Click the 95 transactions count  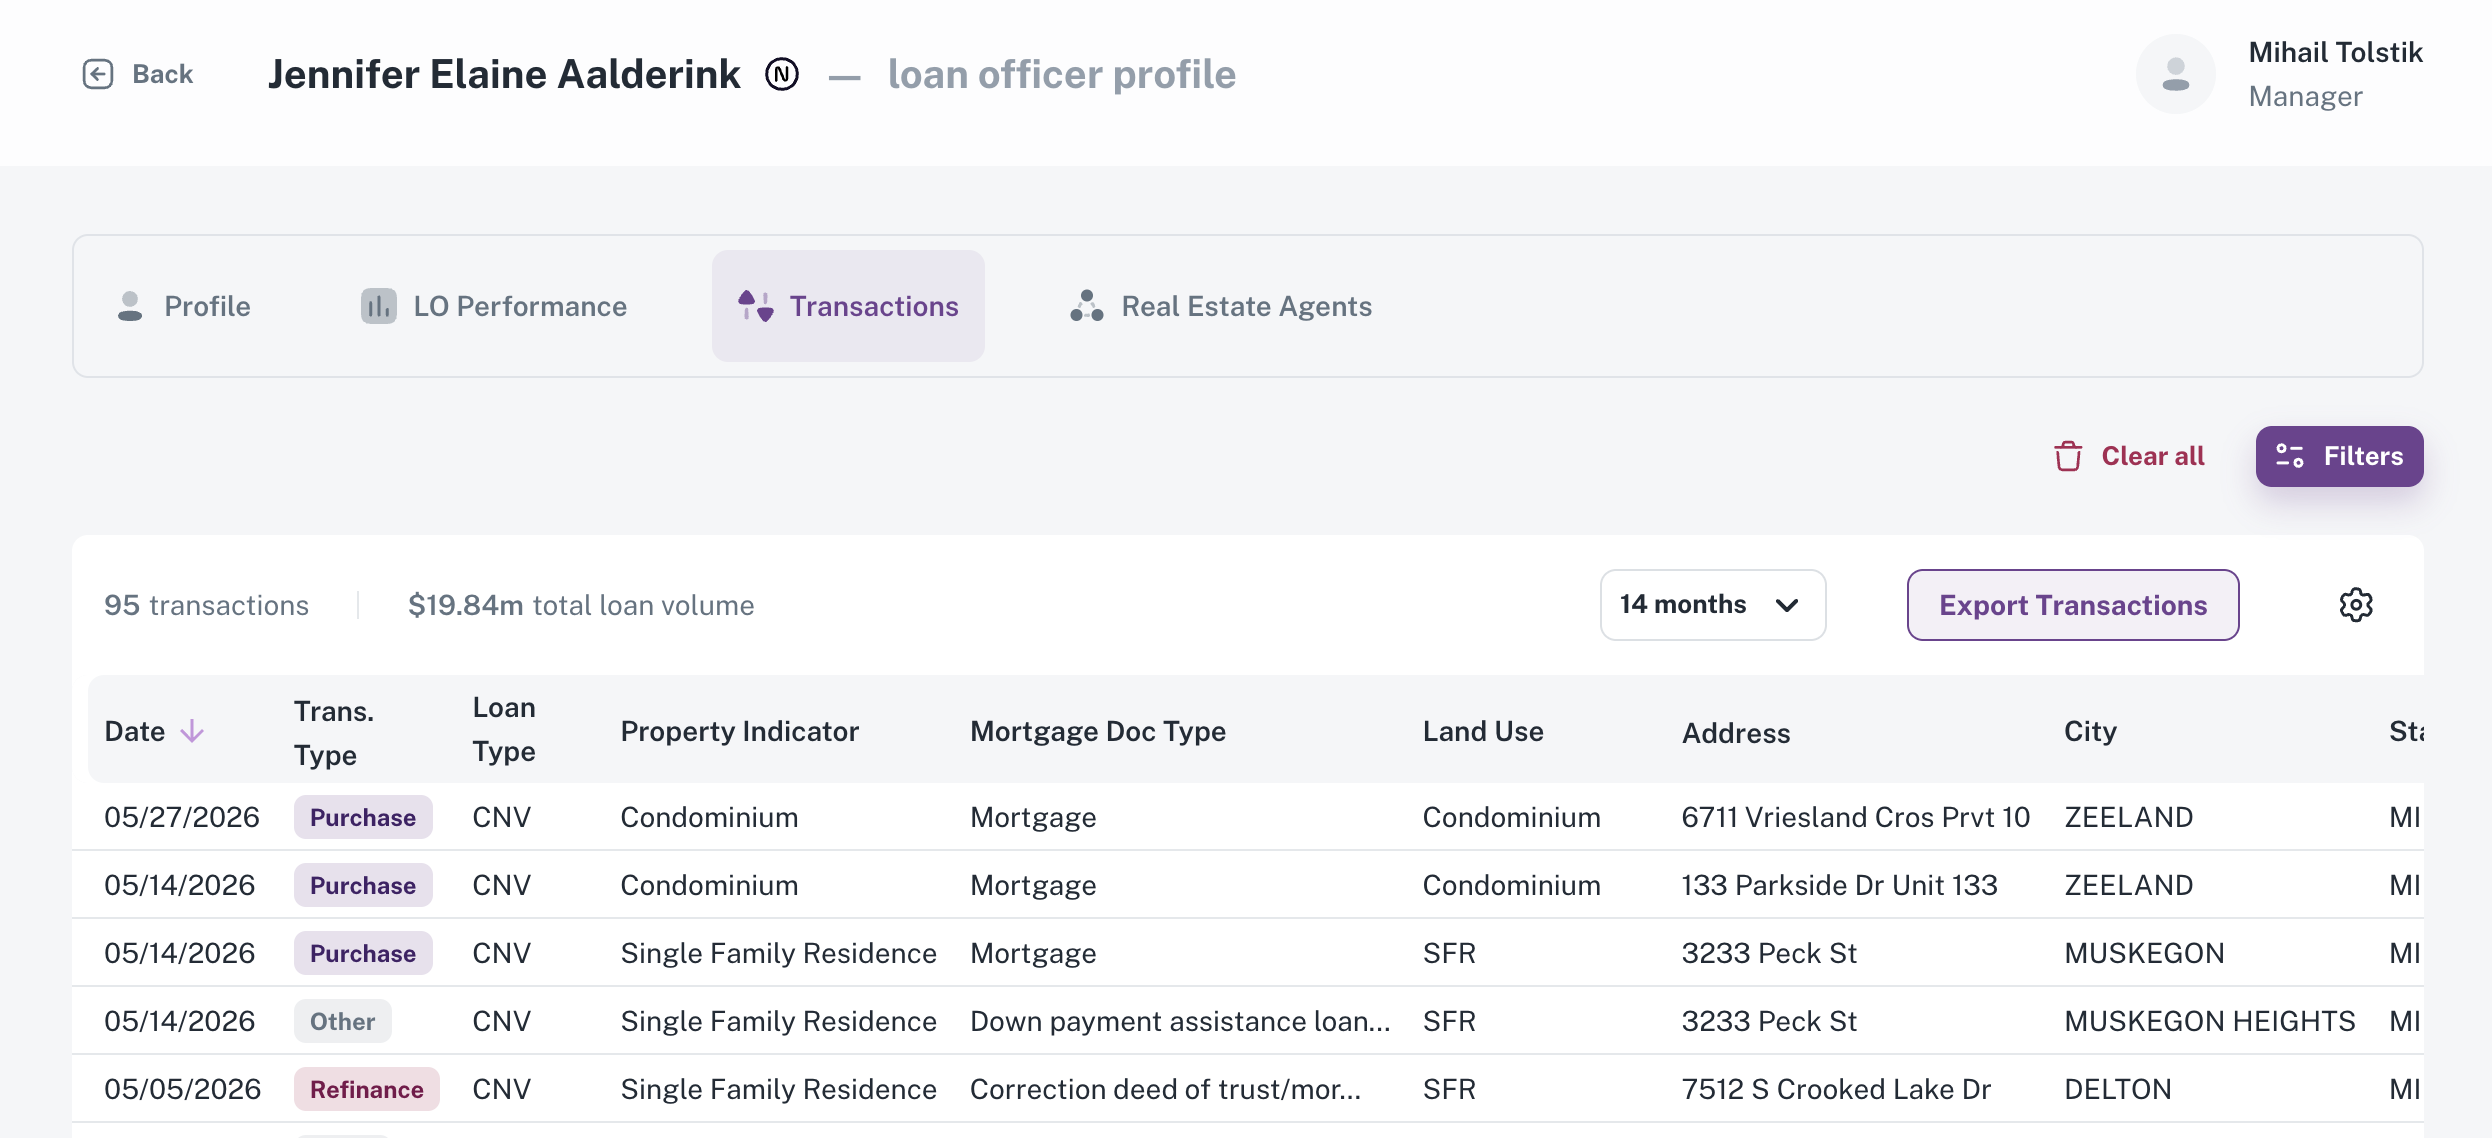(x=206, y=605)
